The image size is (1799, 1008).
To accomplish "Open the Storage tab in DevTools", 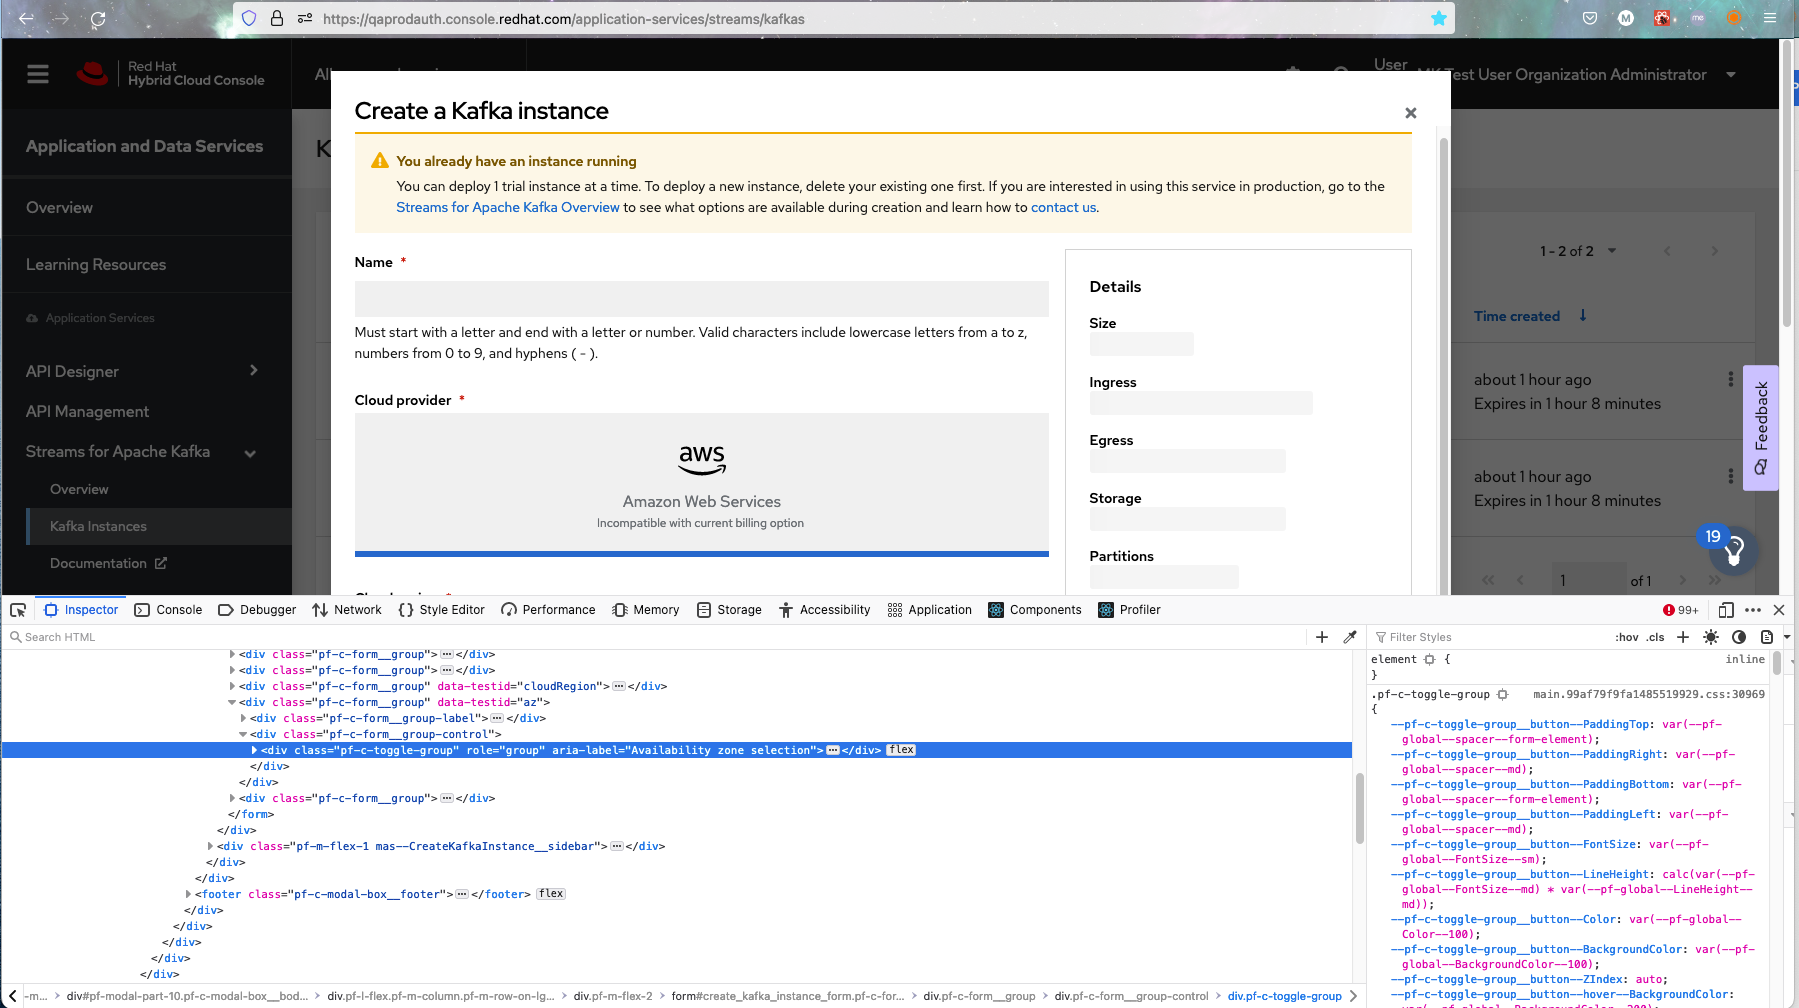I will tap(729, 610).
